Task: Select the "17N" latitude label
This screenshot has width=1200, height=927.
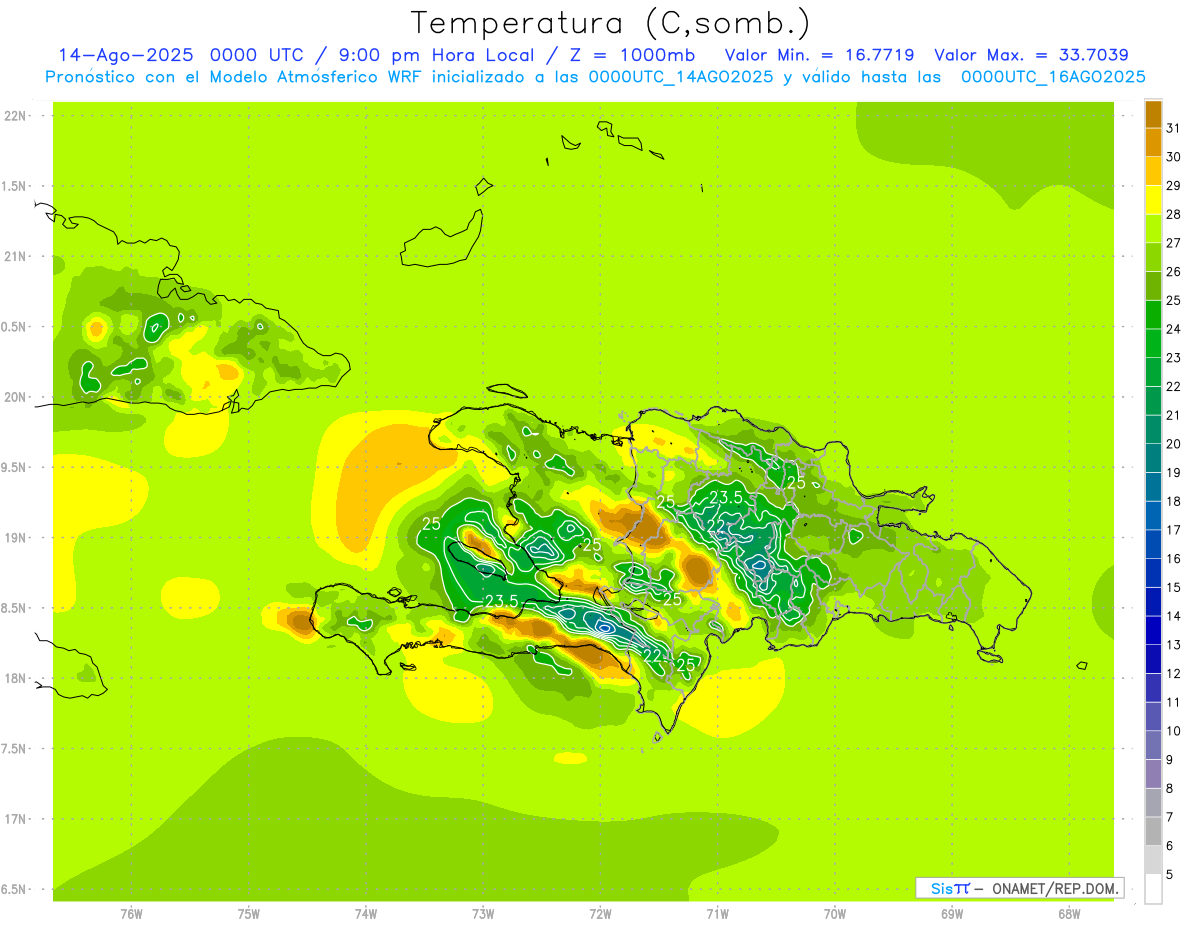Action: 15,819
